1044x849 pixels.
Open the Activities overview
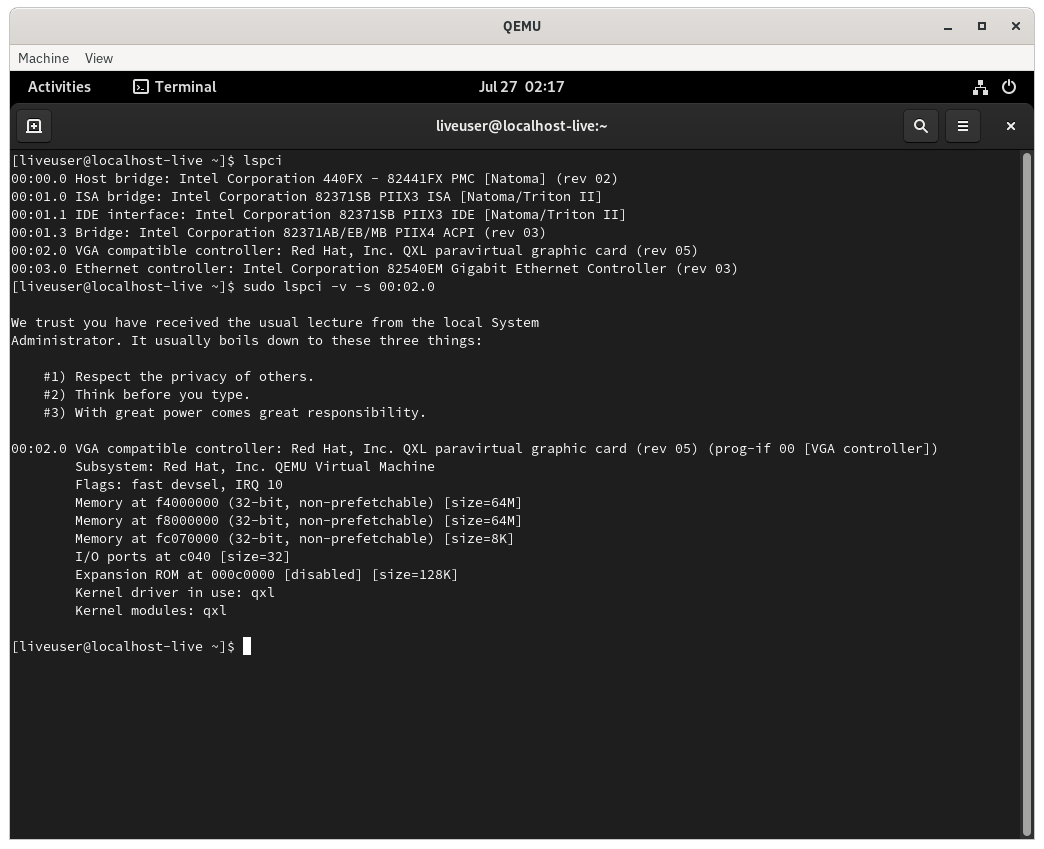(59, 87)
